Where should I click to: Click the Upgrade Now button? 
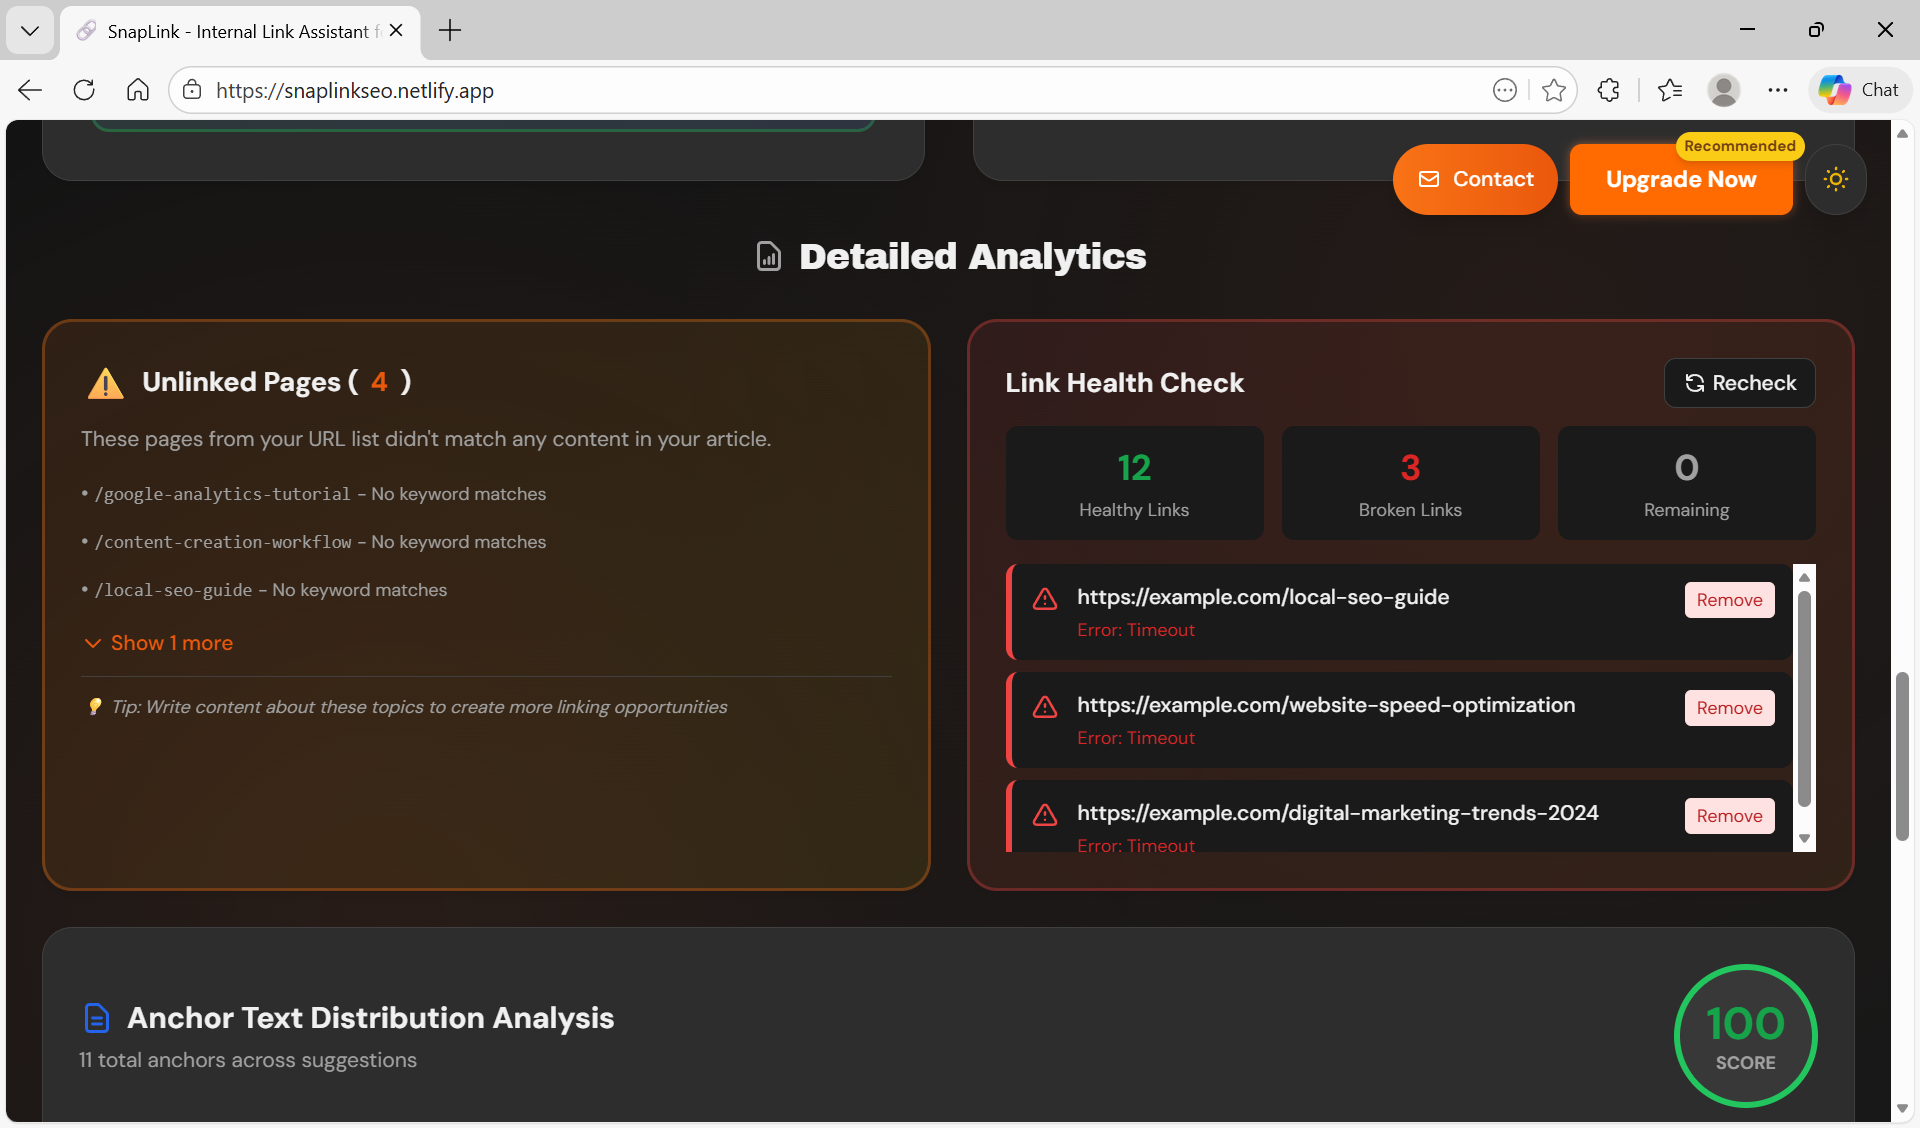pos(1681,179)
